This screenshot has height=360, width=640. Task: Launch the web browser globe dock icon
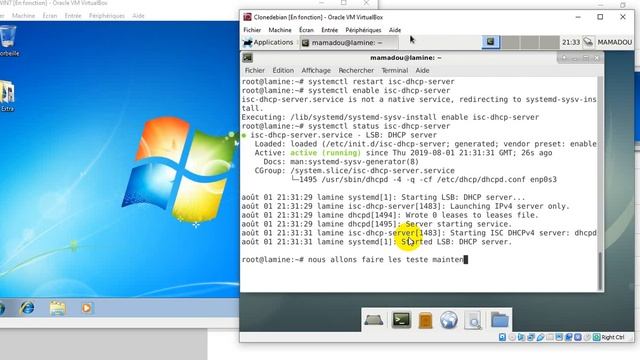tap(449, 320)
